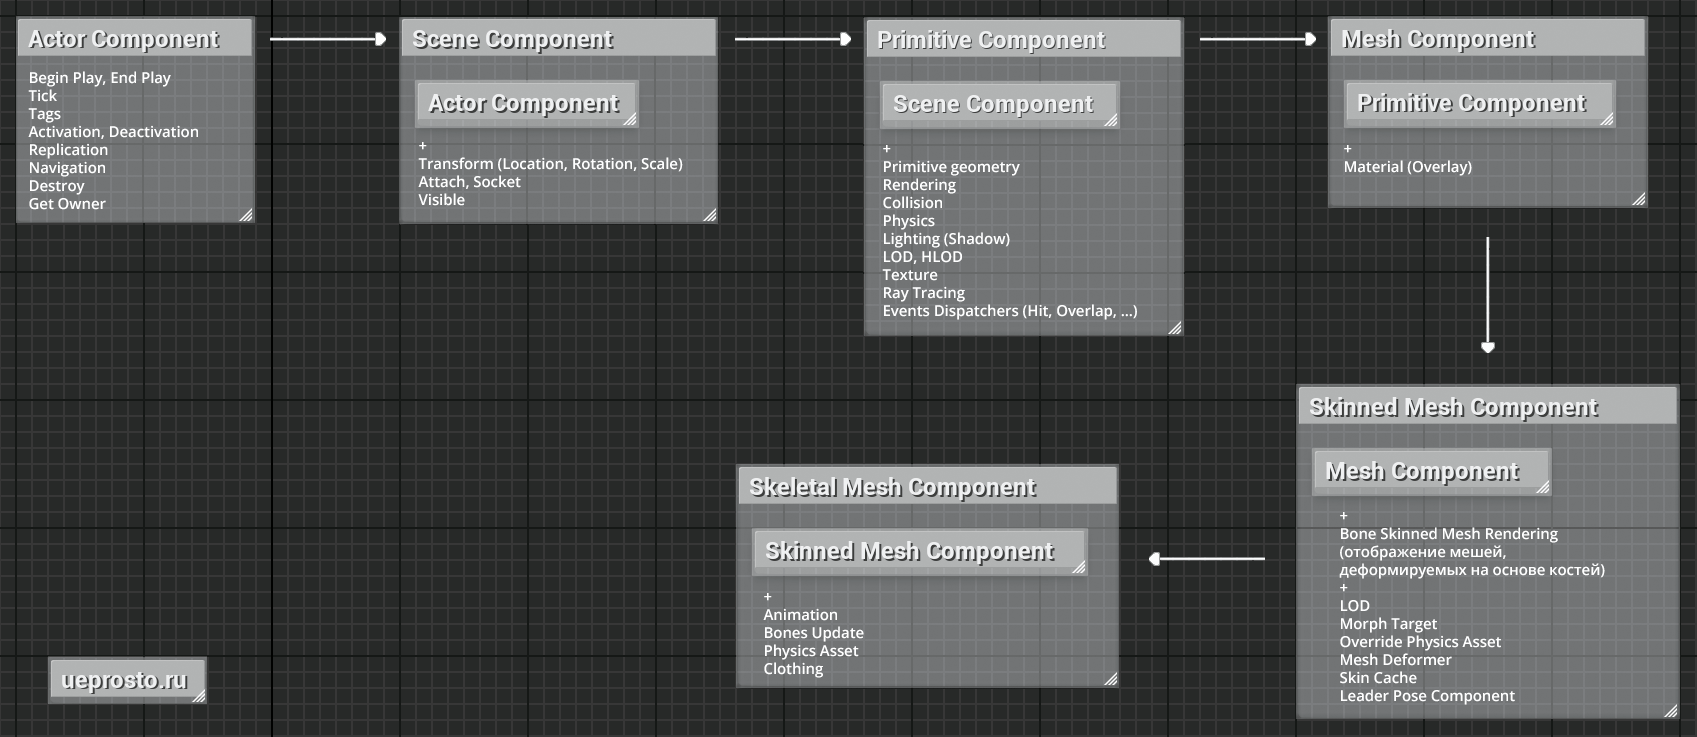The height and width of the screenshot is (737, 1697).
Task: Grab resize grip of the ueprosto.ru box
Action: point(199,696)
